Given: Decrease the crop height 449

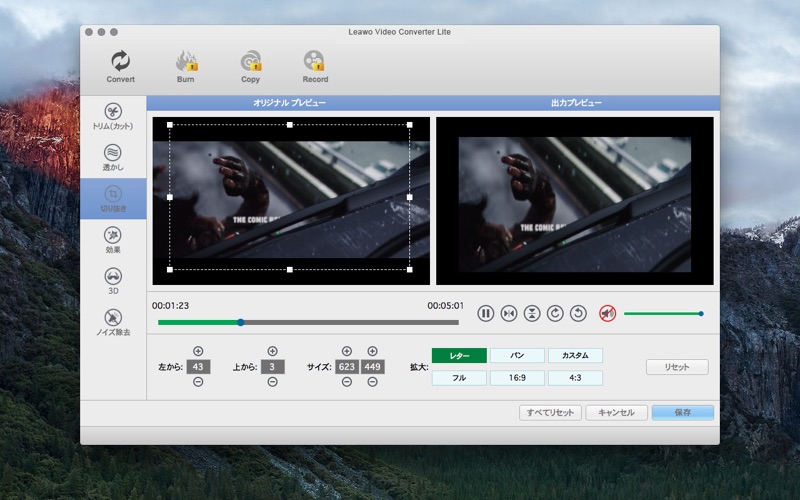Looking at the screenshot, I should coord(372,382).
